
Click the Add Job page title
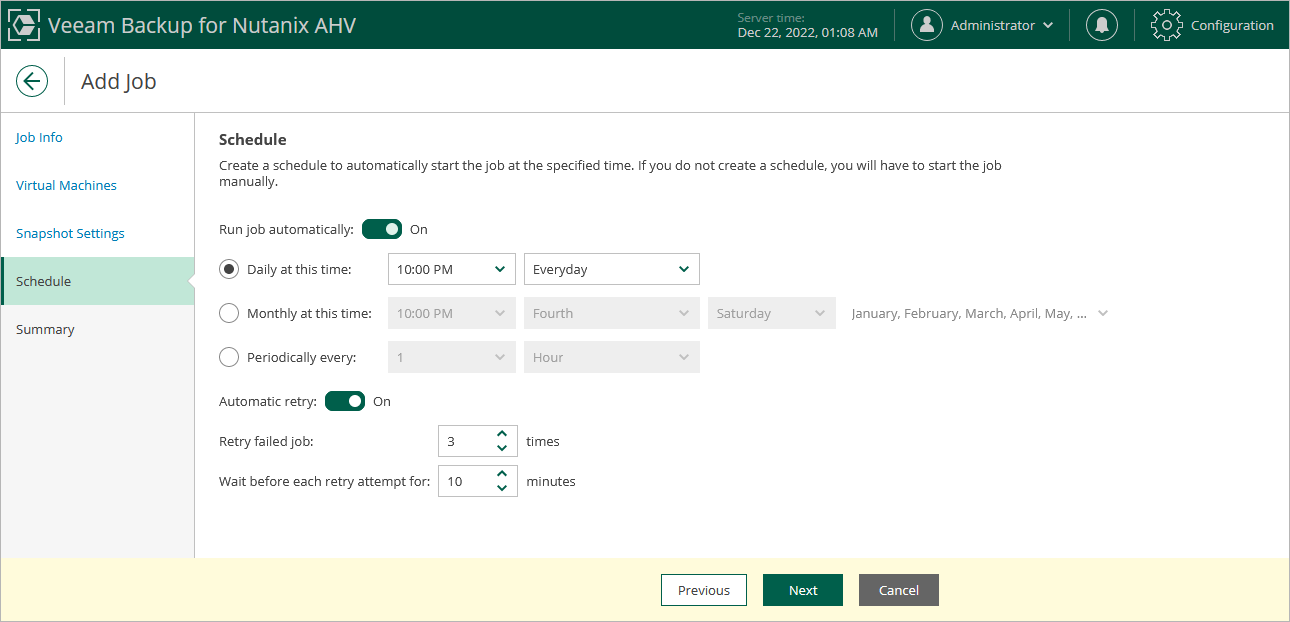pos(119,81)
